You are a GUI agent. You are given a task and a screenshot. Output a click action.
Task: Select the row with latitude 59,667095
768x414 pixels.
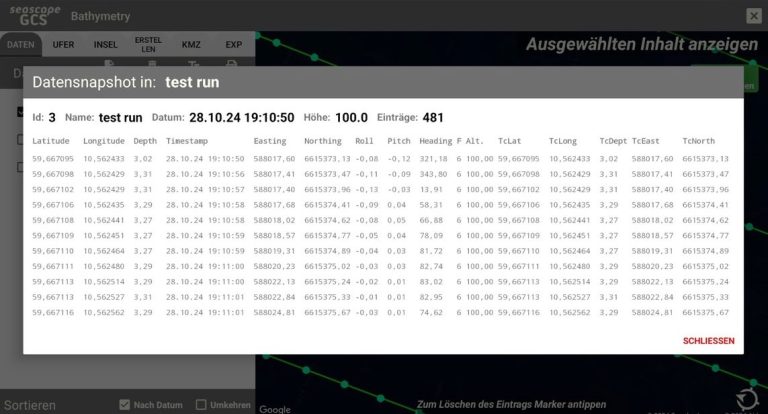pyautogui.click(x=381, y=159)
